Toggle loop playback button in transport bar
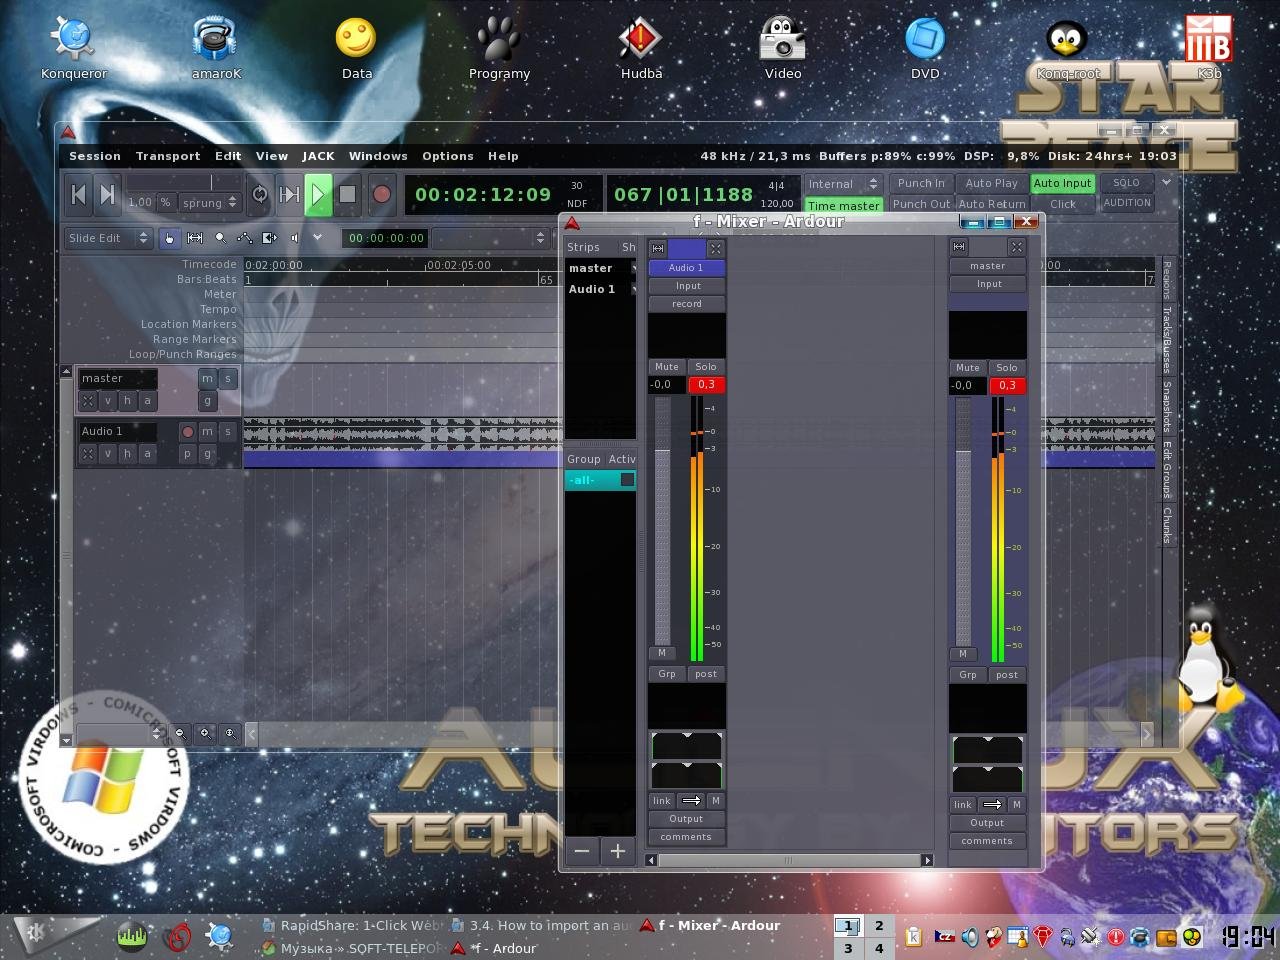This screenshot has height=960, width=1280. [260, 195]
